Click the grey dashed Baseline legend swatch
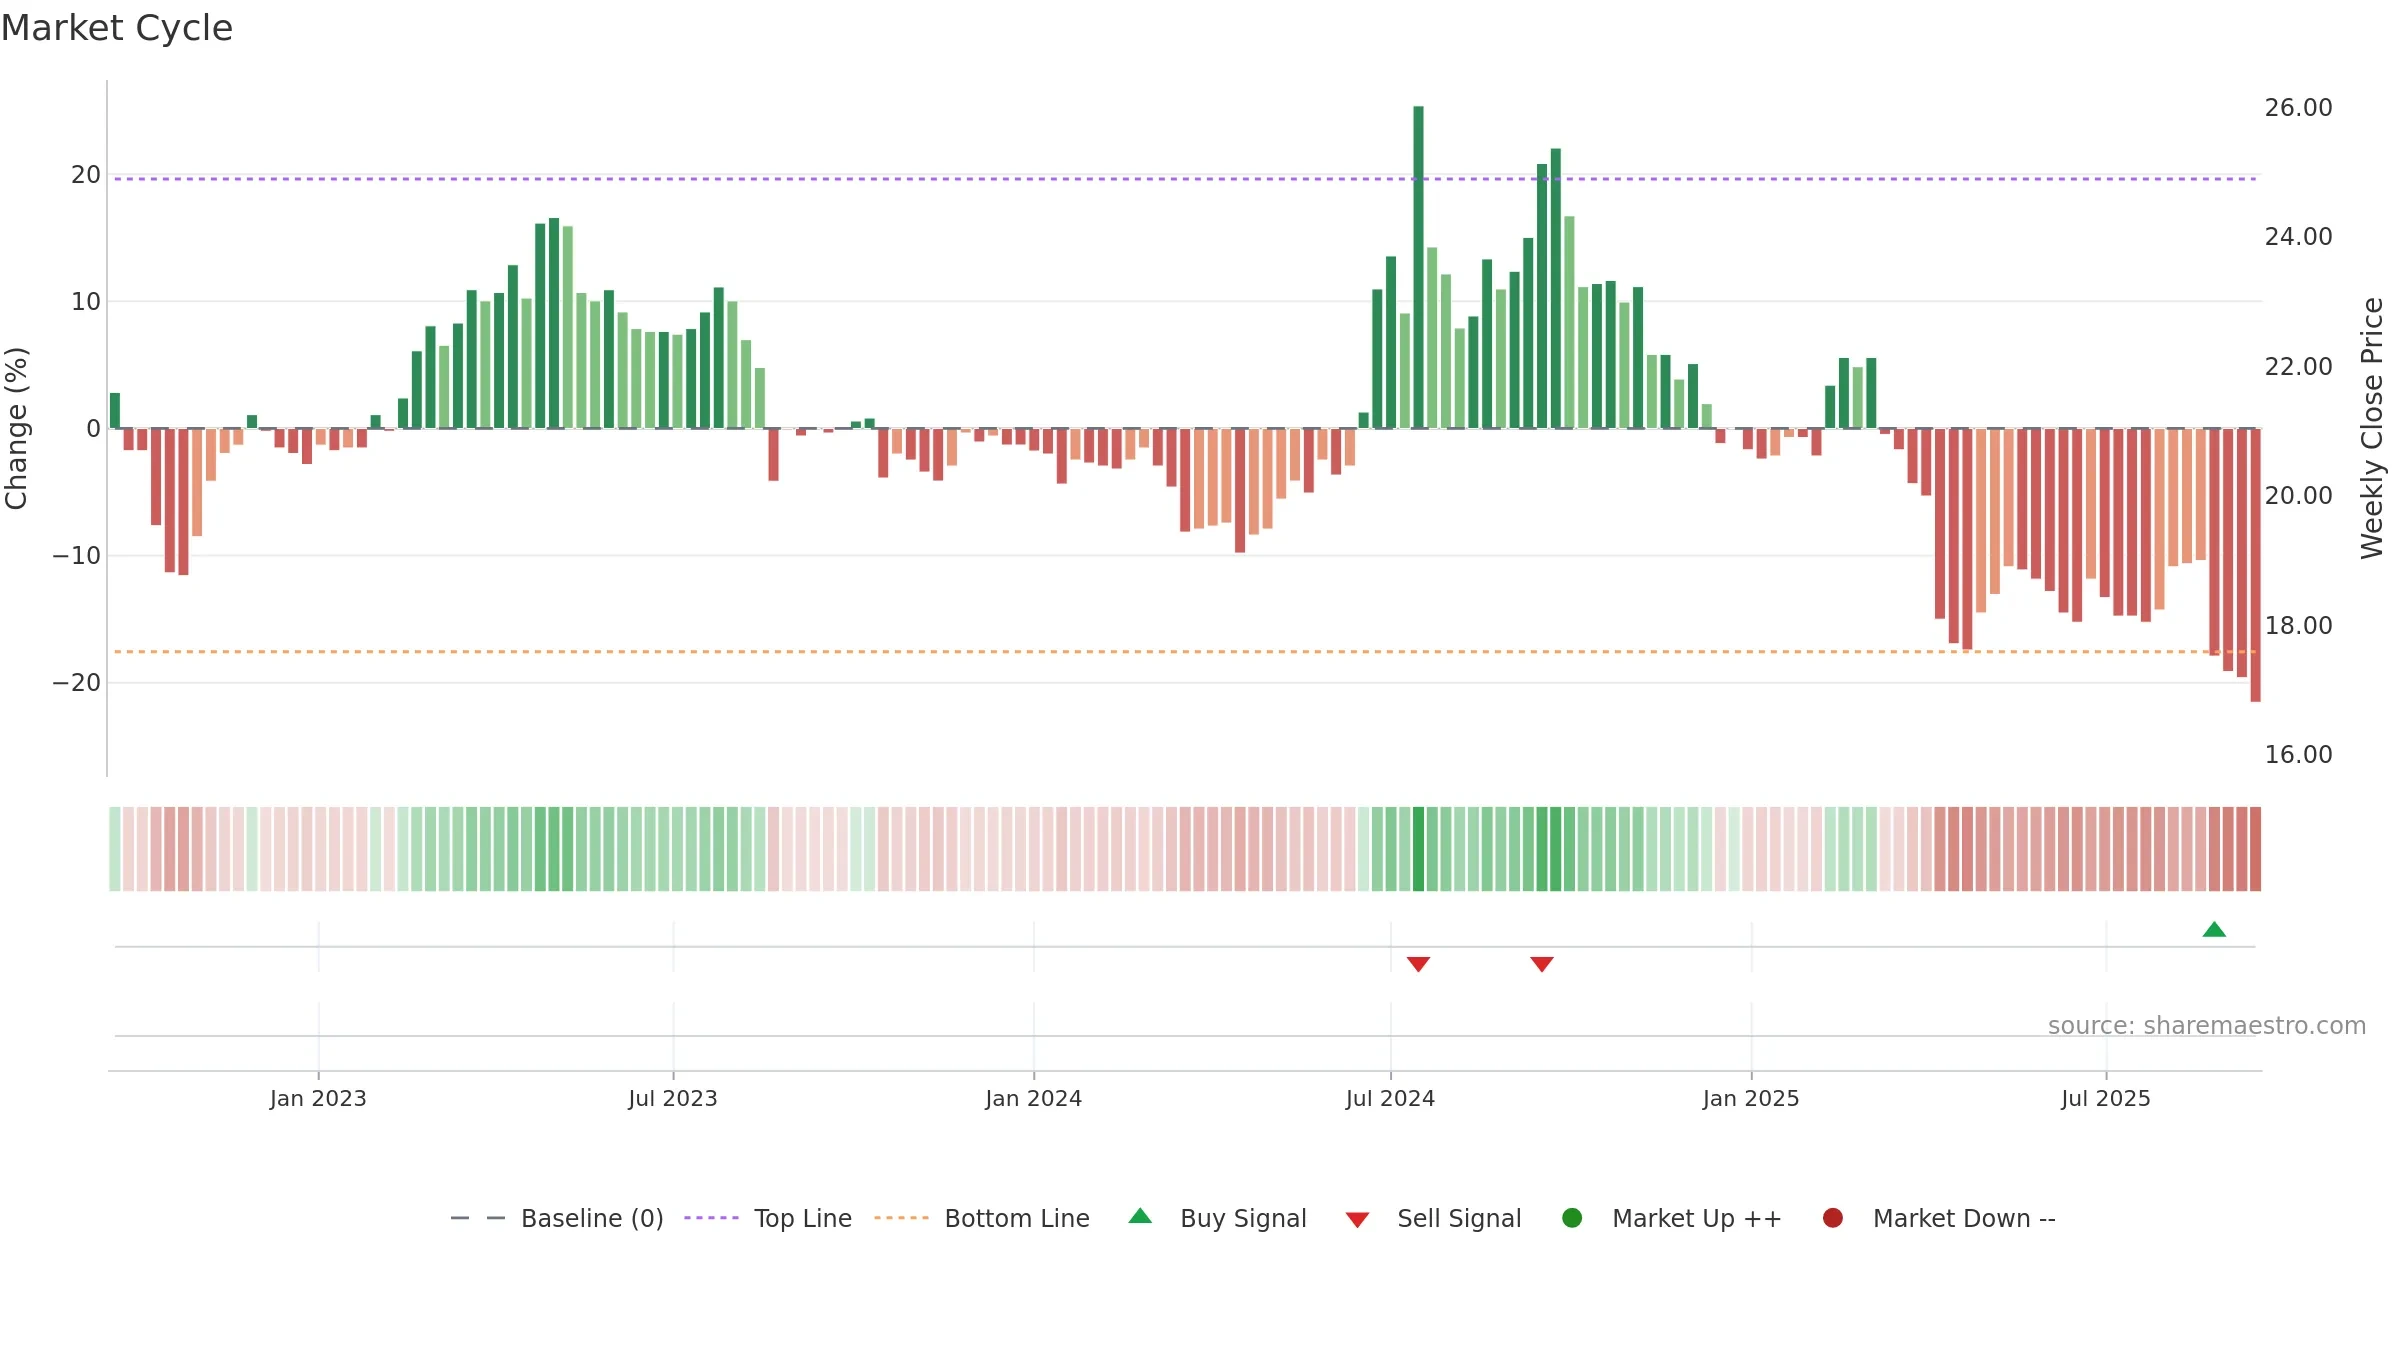Screen dimensions: 2400x1350 tap(478, 1218)
